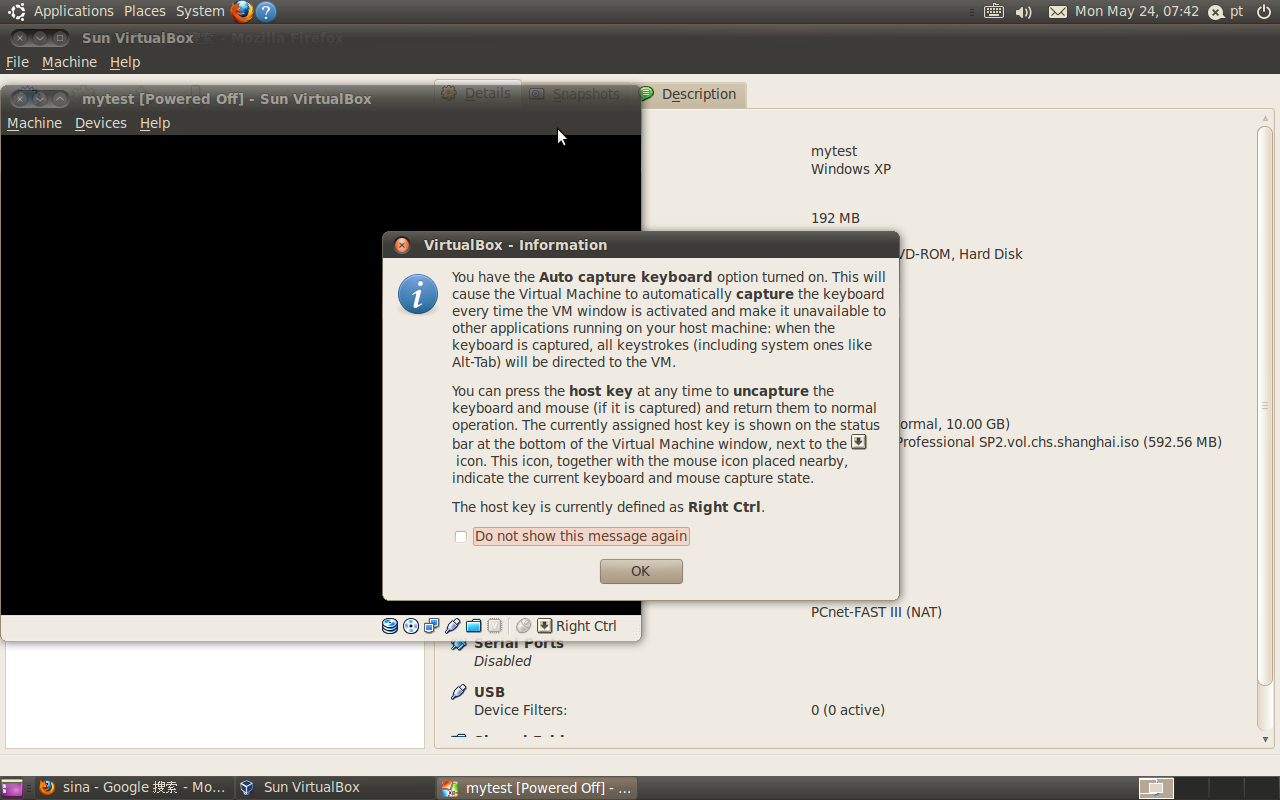Open the System menu

200,11
